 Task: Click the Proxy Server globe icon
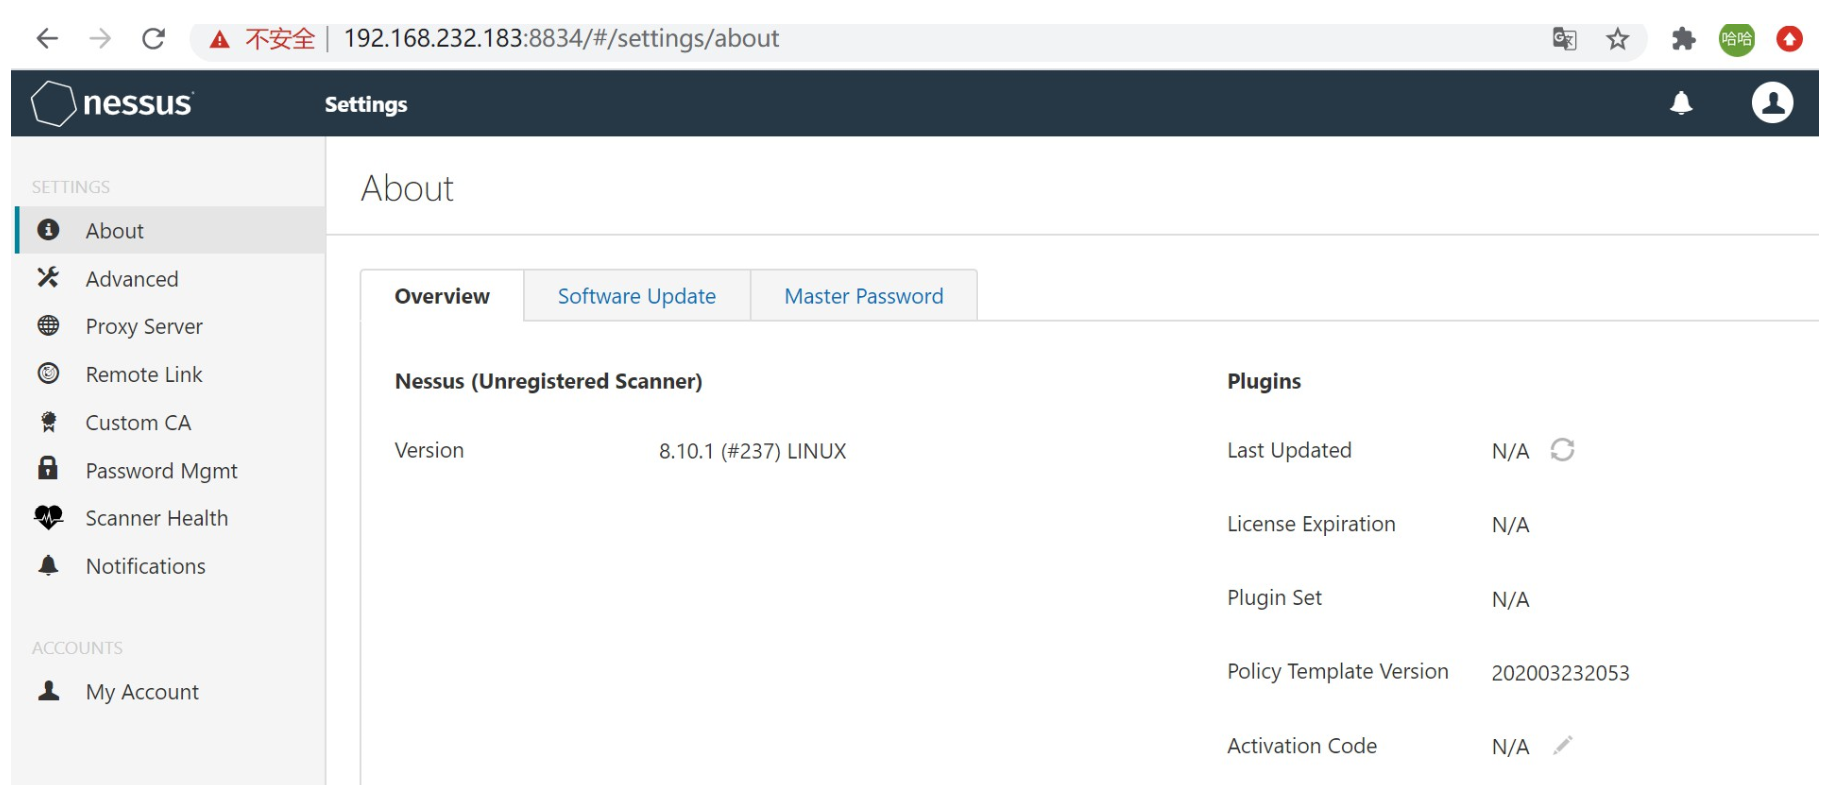coord(48,325)
